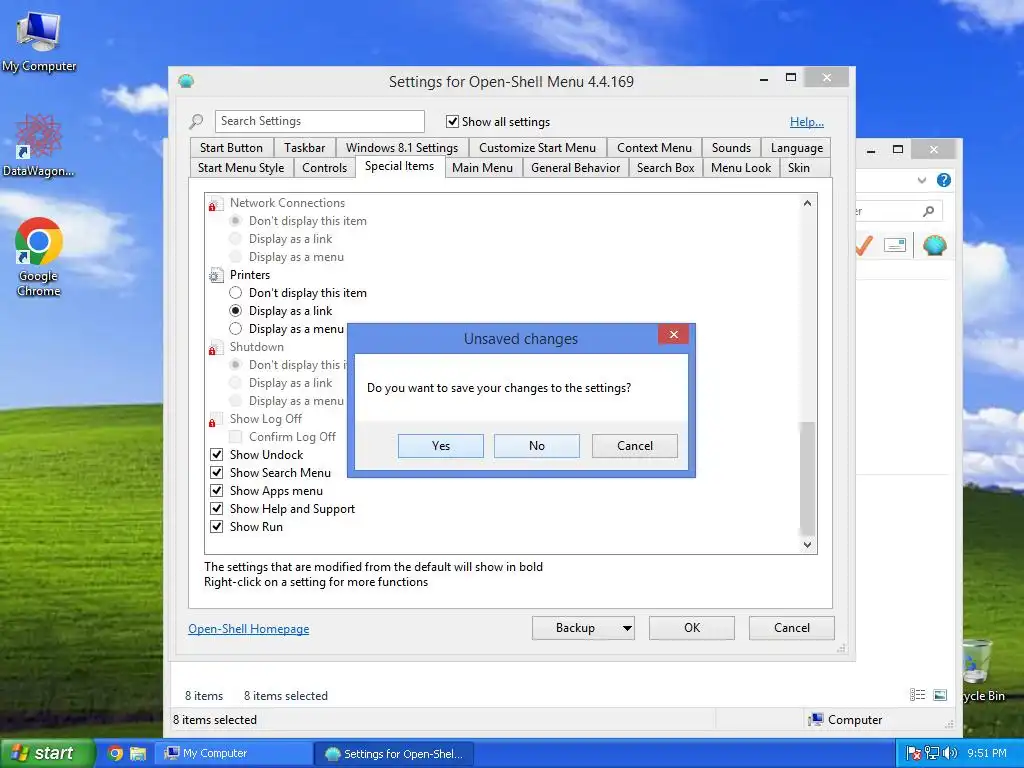Open the Recycle Bin on the desktop
Image resolution: width=1024 pixels, height=768 pixels.
tap(983, 673)
